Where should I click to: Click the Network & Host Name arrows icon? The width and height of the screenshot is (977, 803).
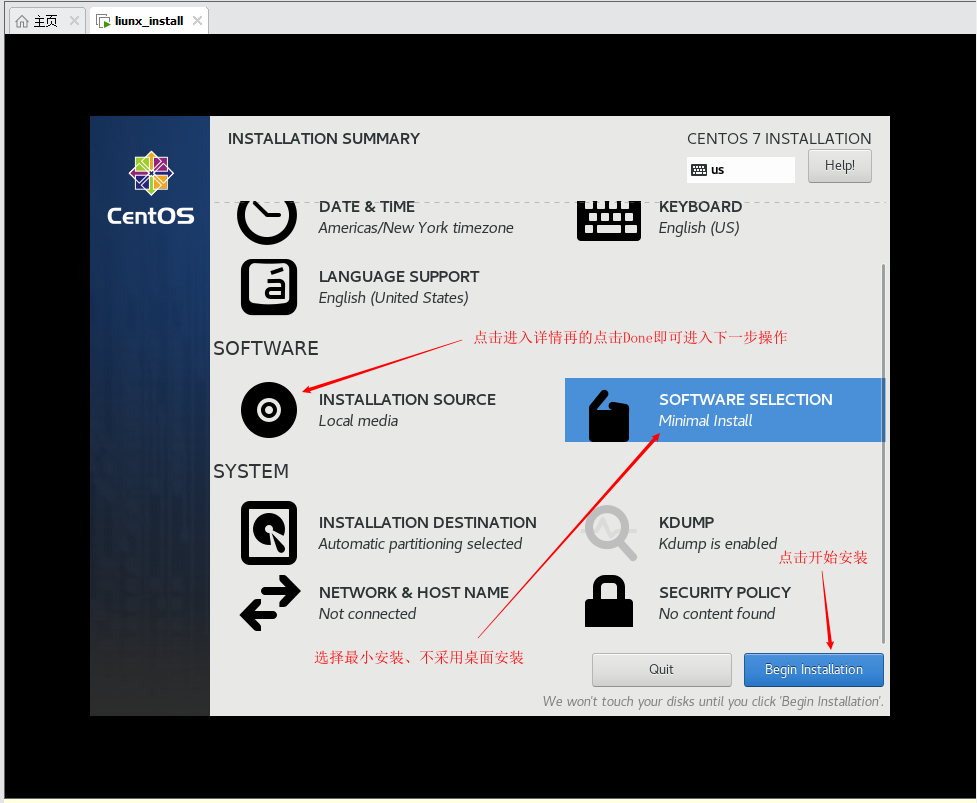[x=270, y=603]
